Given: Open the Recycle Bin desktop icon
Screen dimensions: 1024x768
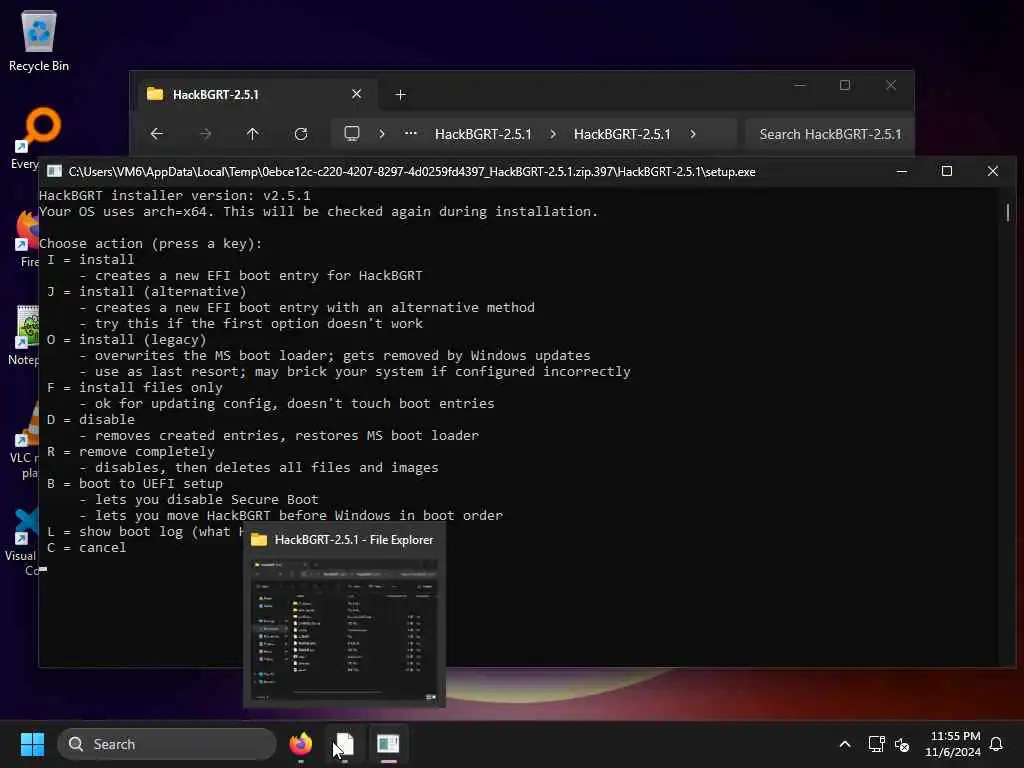Looking at the screenshot, I should click(x=39, y=40).
